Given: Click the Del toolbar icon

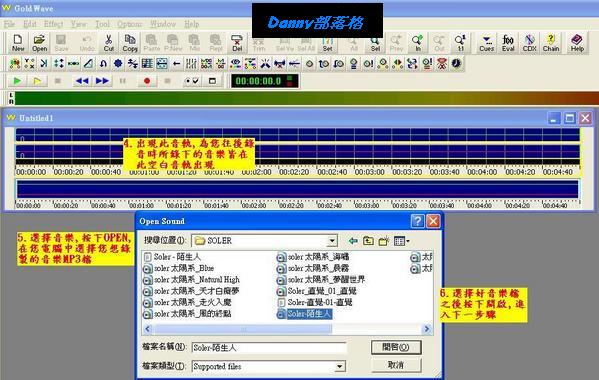Looking at the screenshot, I should [237, 43].
